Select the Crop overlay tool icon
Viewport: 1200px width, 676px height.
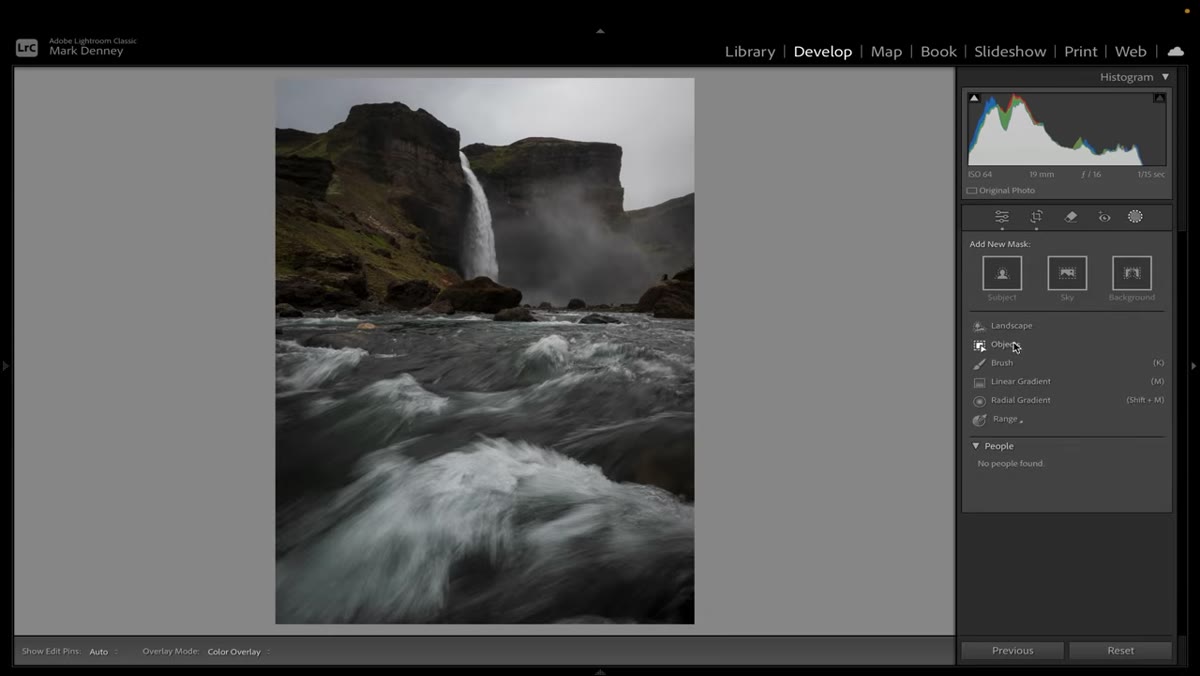coord(1036,217)
